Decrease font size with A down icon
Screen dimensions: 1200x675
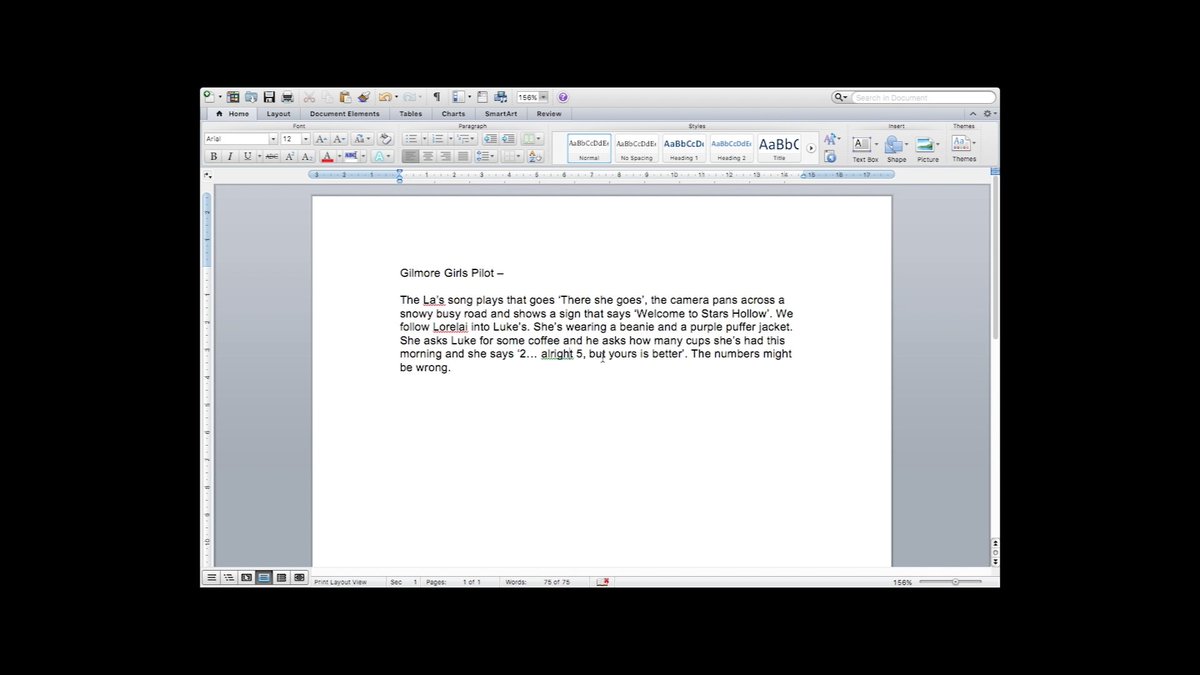pyautogui.click(x=339, y=139)
